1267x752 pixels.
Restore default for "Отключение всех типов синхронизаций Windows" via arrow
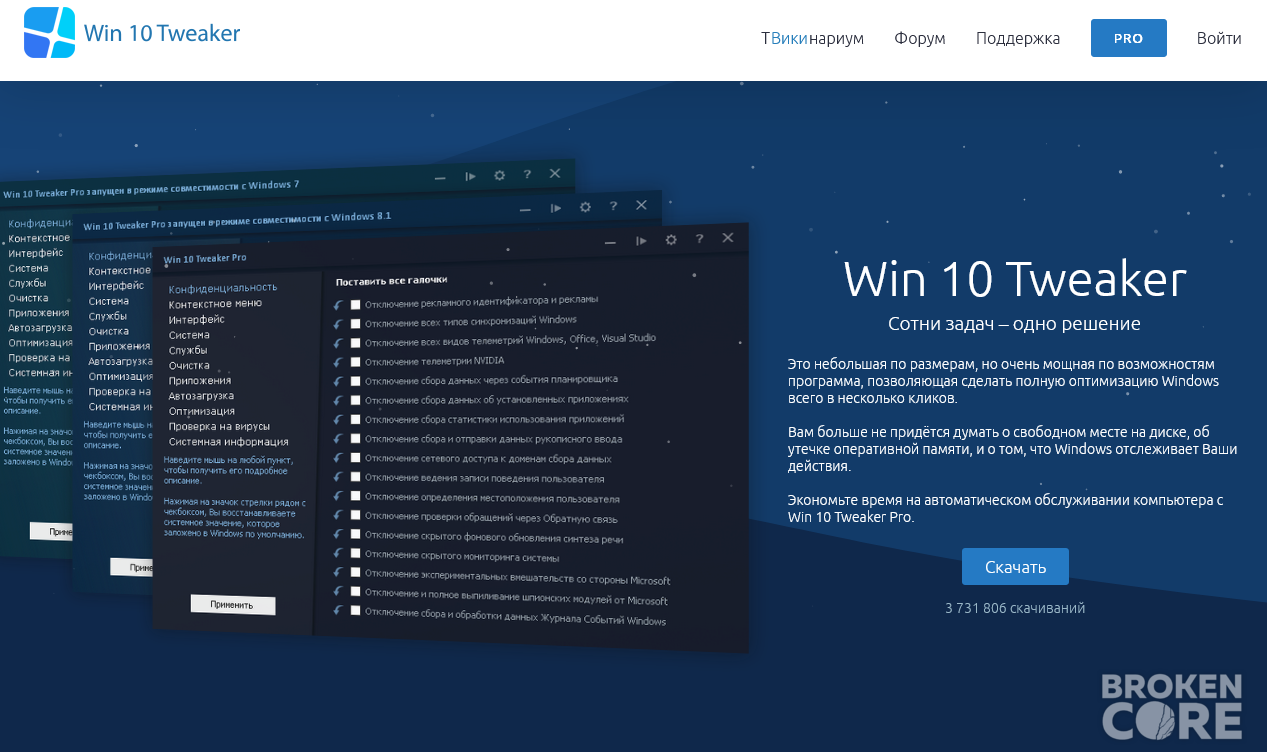[x=339, y=323]
